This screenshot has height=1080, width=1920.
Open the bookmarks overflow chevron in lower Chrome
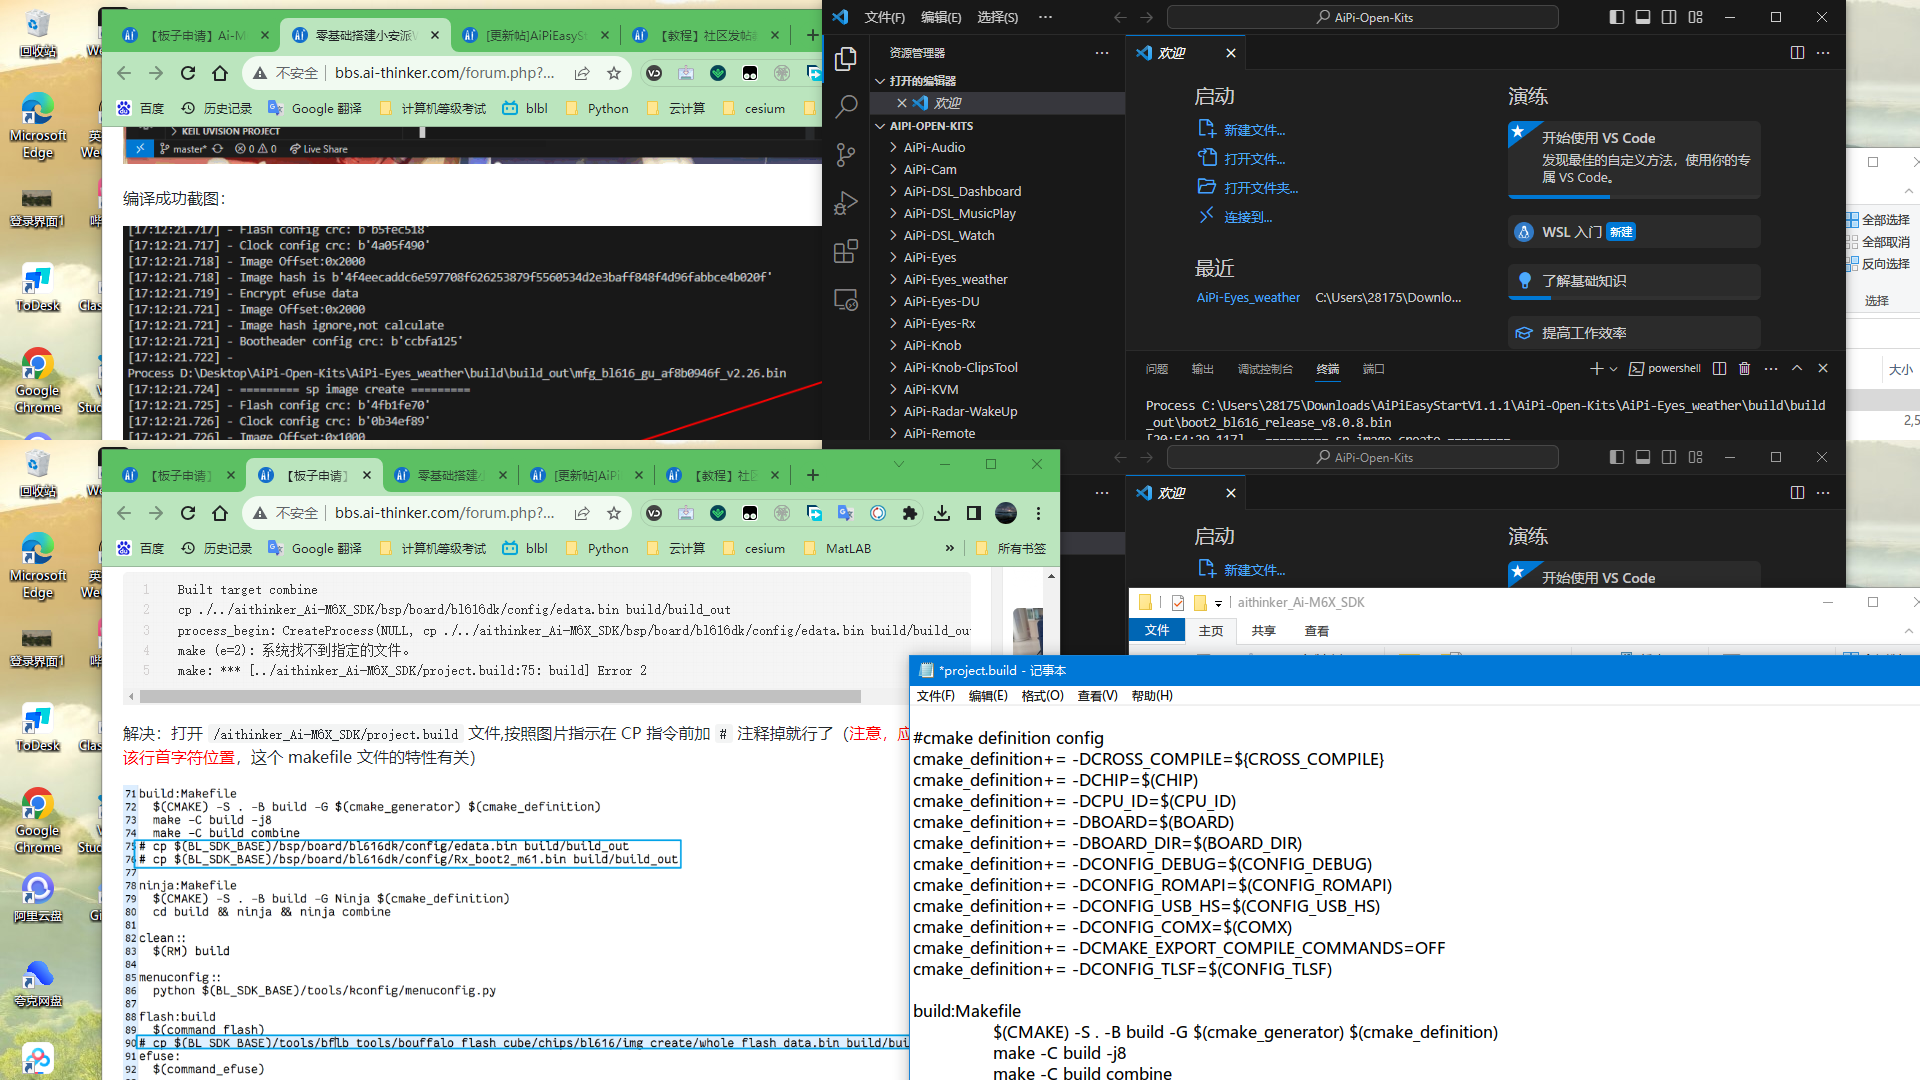(949, 548)
